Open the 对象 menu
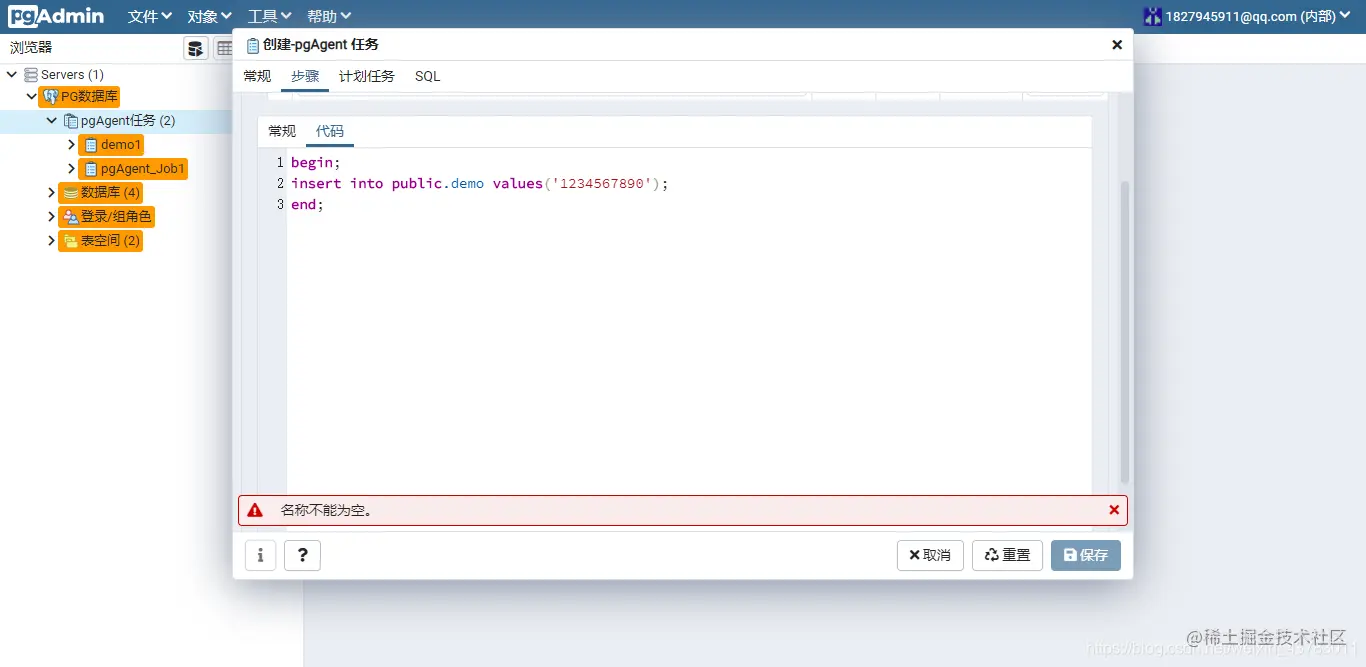 tap(210, 16)
